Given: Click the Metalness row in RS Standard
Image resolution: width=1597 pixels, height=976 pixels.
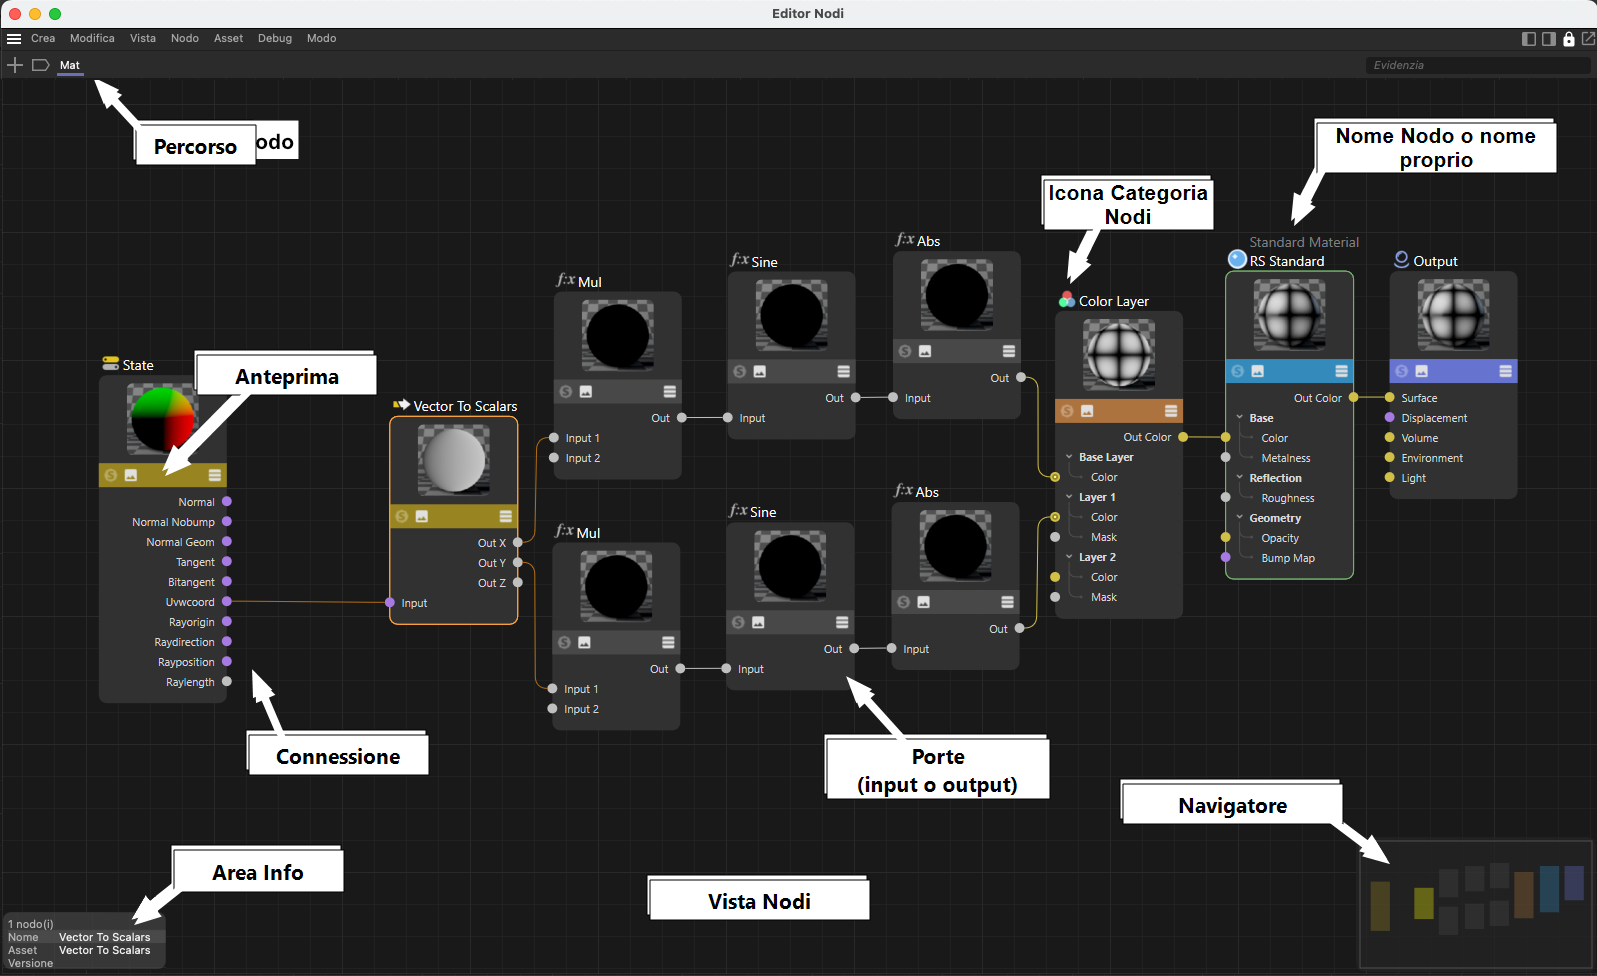Looking at the screenshot, I should click(1286, 458).
